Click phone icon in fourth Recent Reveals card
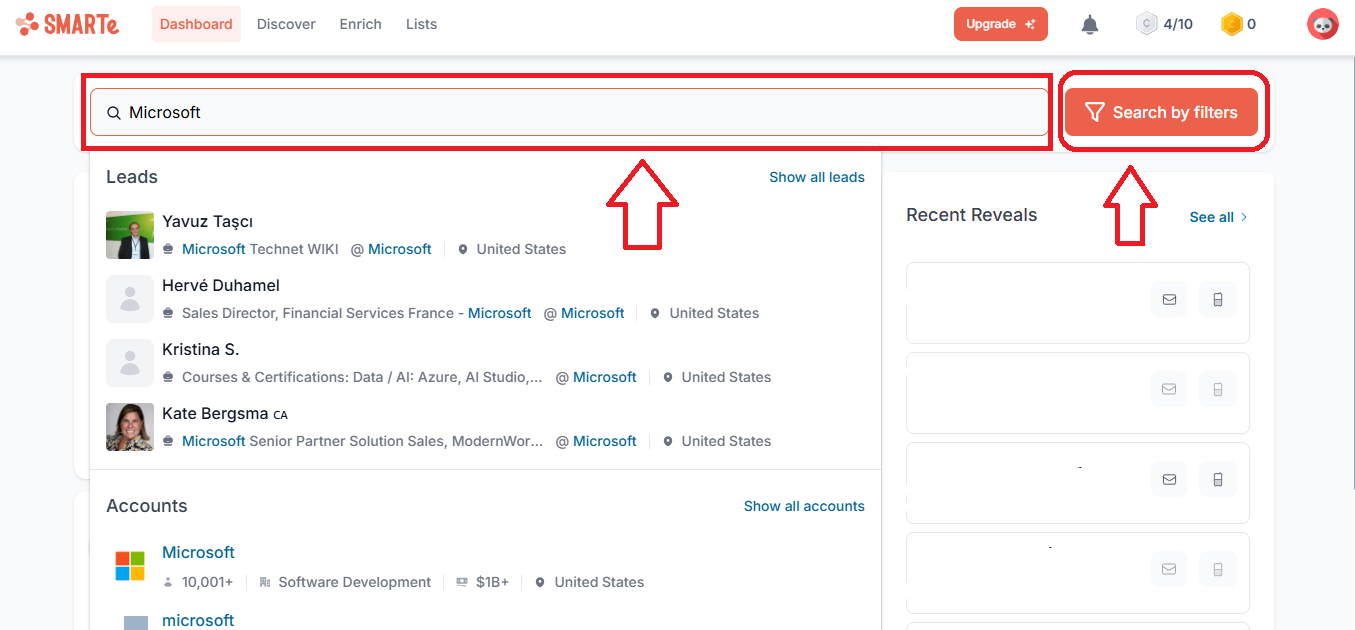This screenshot has height=630, width=1355. tap(1217, 569)
